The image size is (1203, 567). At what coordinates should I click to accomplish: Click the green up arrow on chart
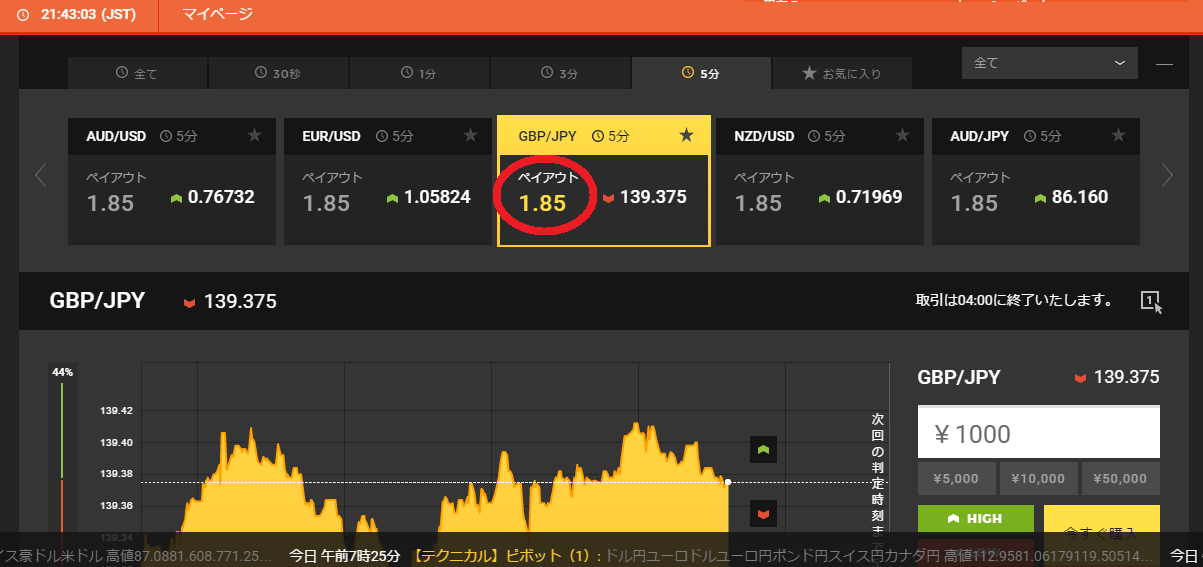point(763,451)
